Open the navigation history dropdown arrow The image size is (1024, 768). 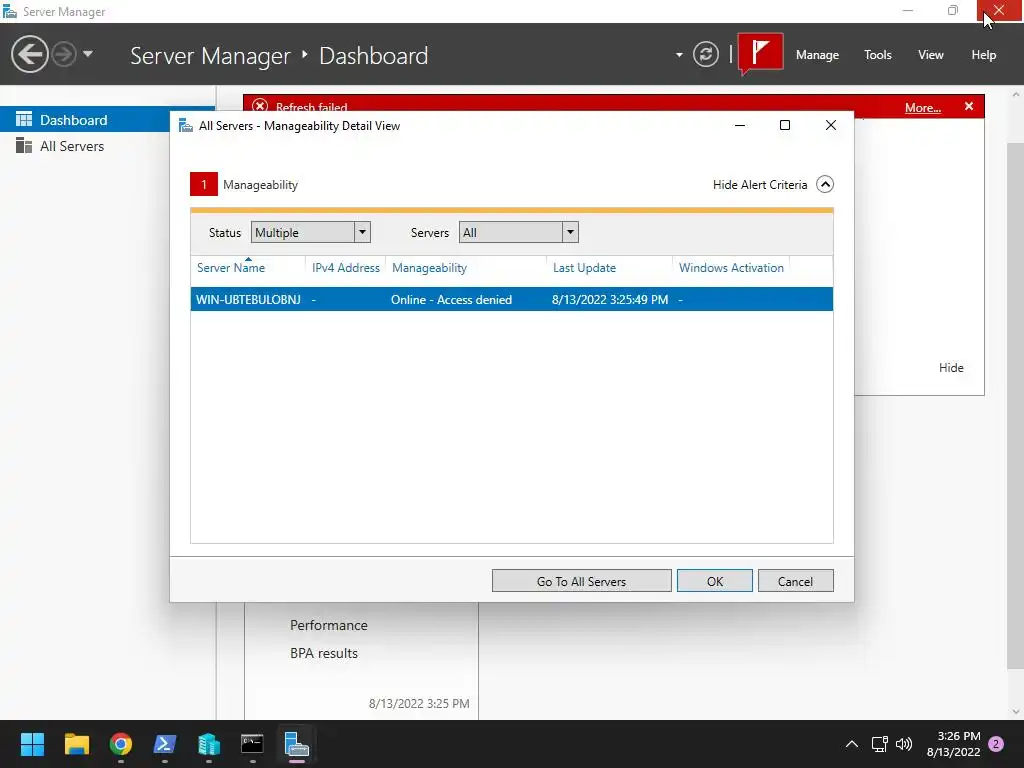coord(88,54)
